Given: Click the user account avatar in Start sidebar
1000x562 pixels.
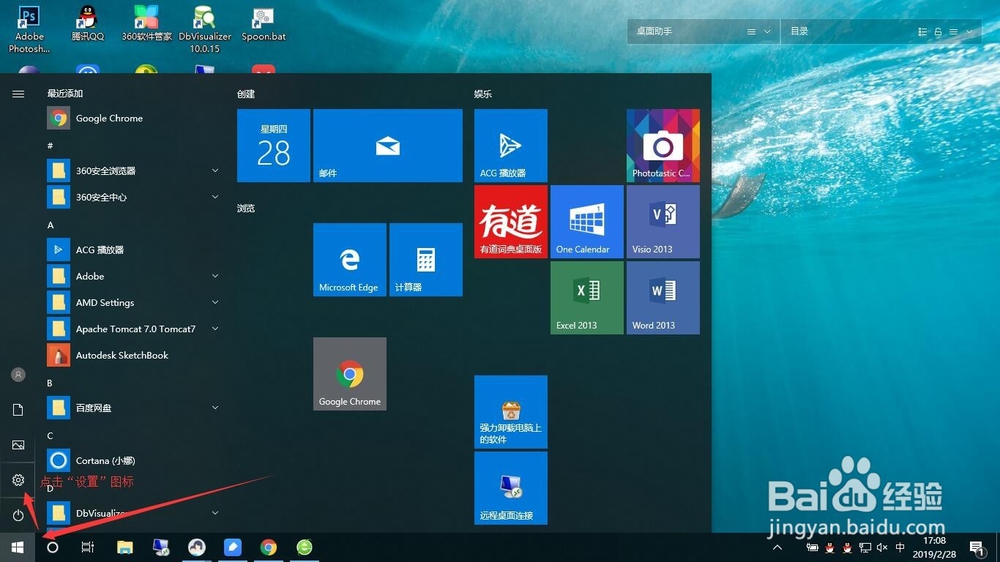Looking at the screenshot, I should tap(18, 374).
